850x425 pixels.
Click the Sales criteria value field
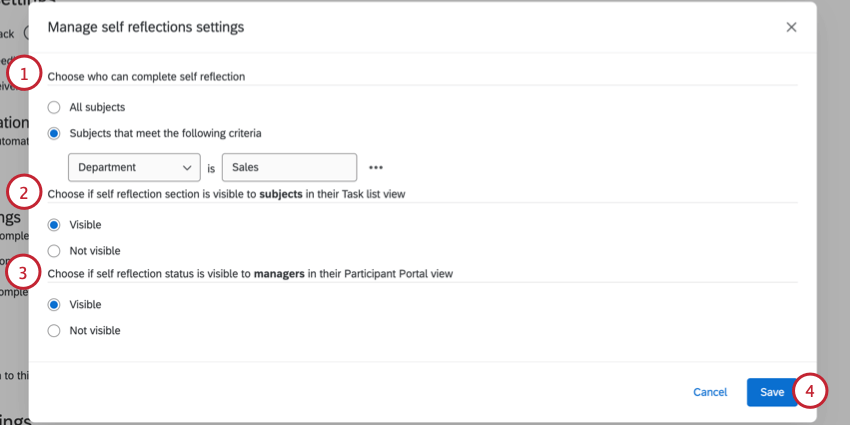(289, 168)
